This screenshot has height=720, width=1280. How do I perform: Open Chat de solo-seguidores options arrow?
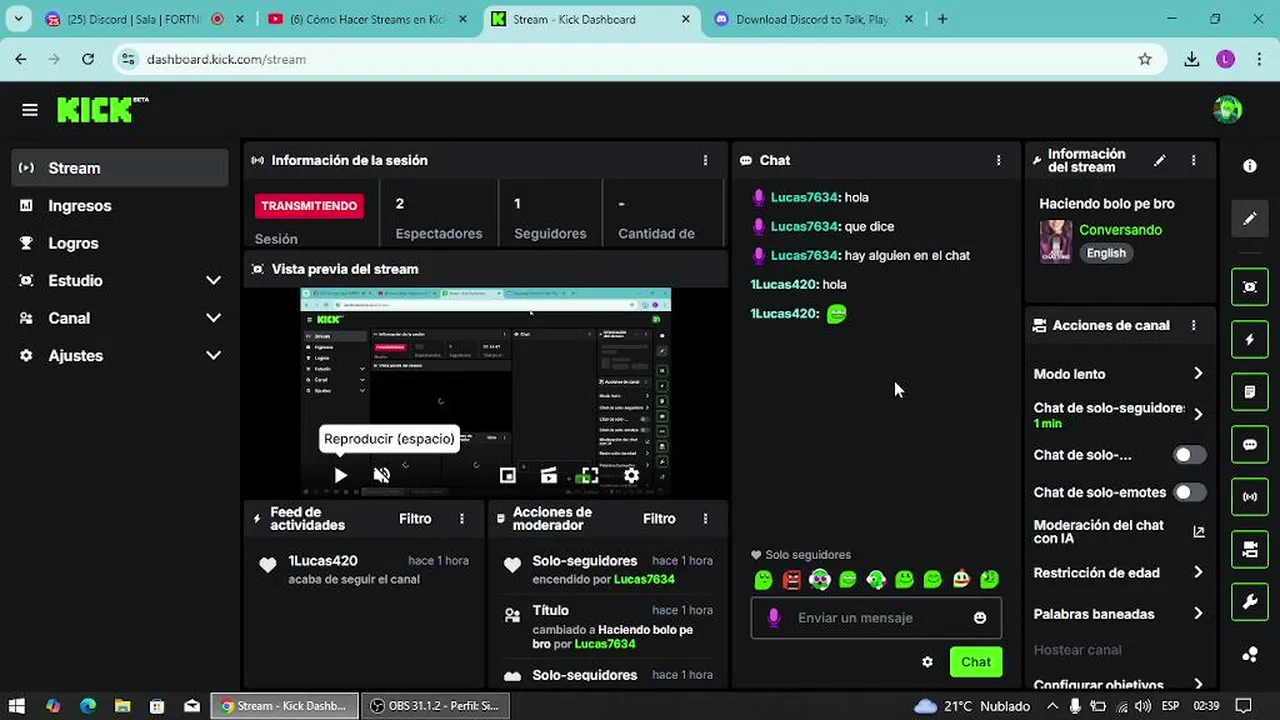[1198, 414]
